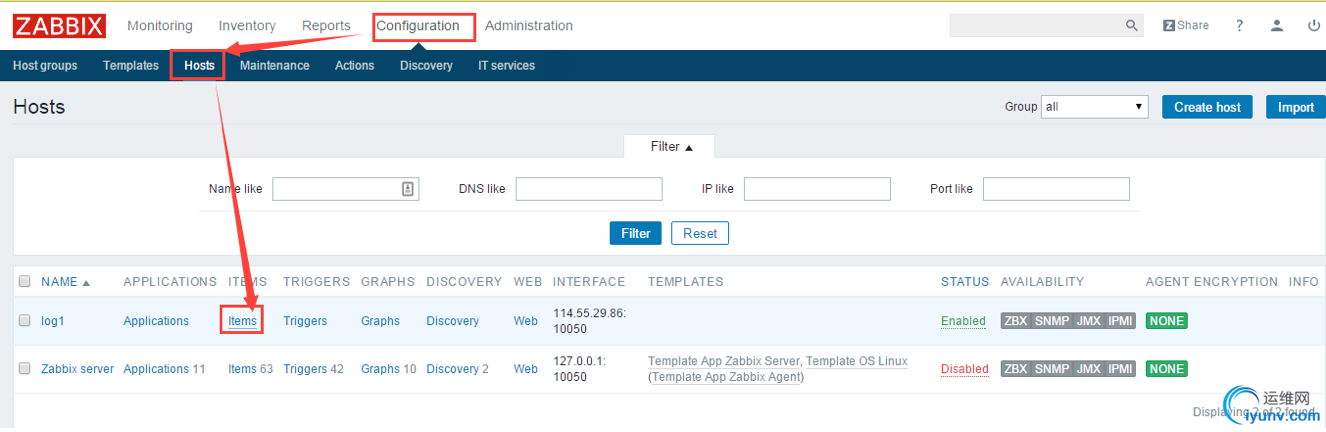Open the Group dropdown
This screenshot has width=1326, height=432.
pos(1095,107)
